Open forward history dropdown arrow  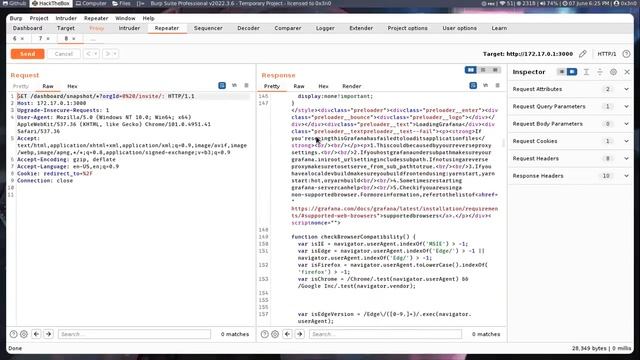click(x=116, y=54)
